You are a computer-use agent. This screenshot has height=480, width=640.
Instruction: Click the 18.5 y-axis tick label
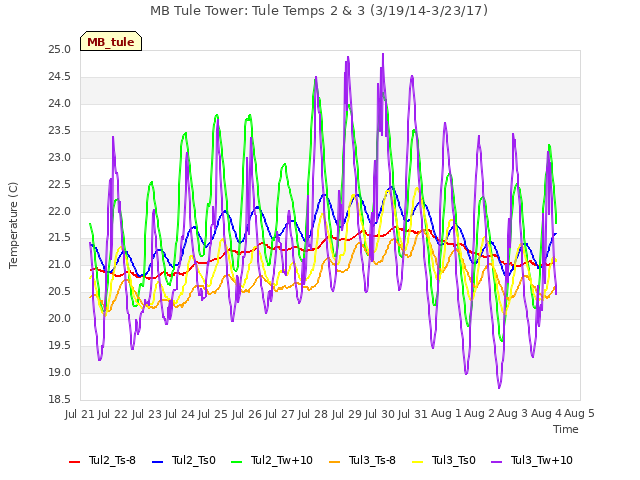pos(60,400)
